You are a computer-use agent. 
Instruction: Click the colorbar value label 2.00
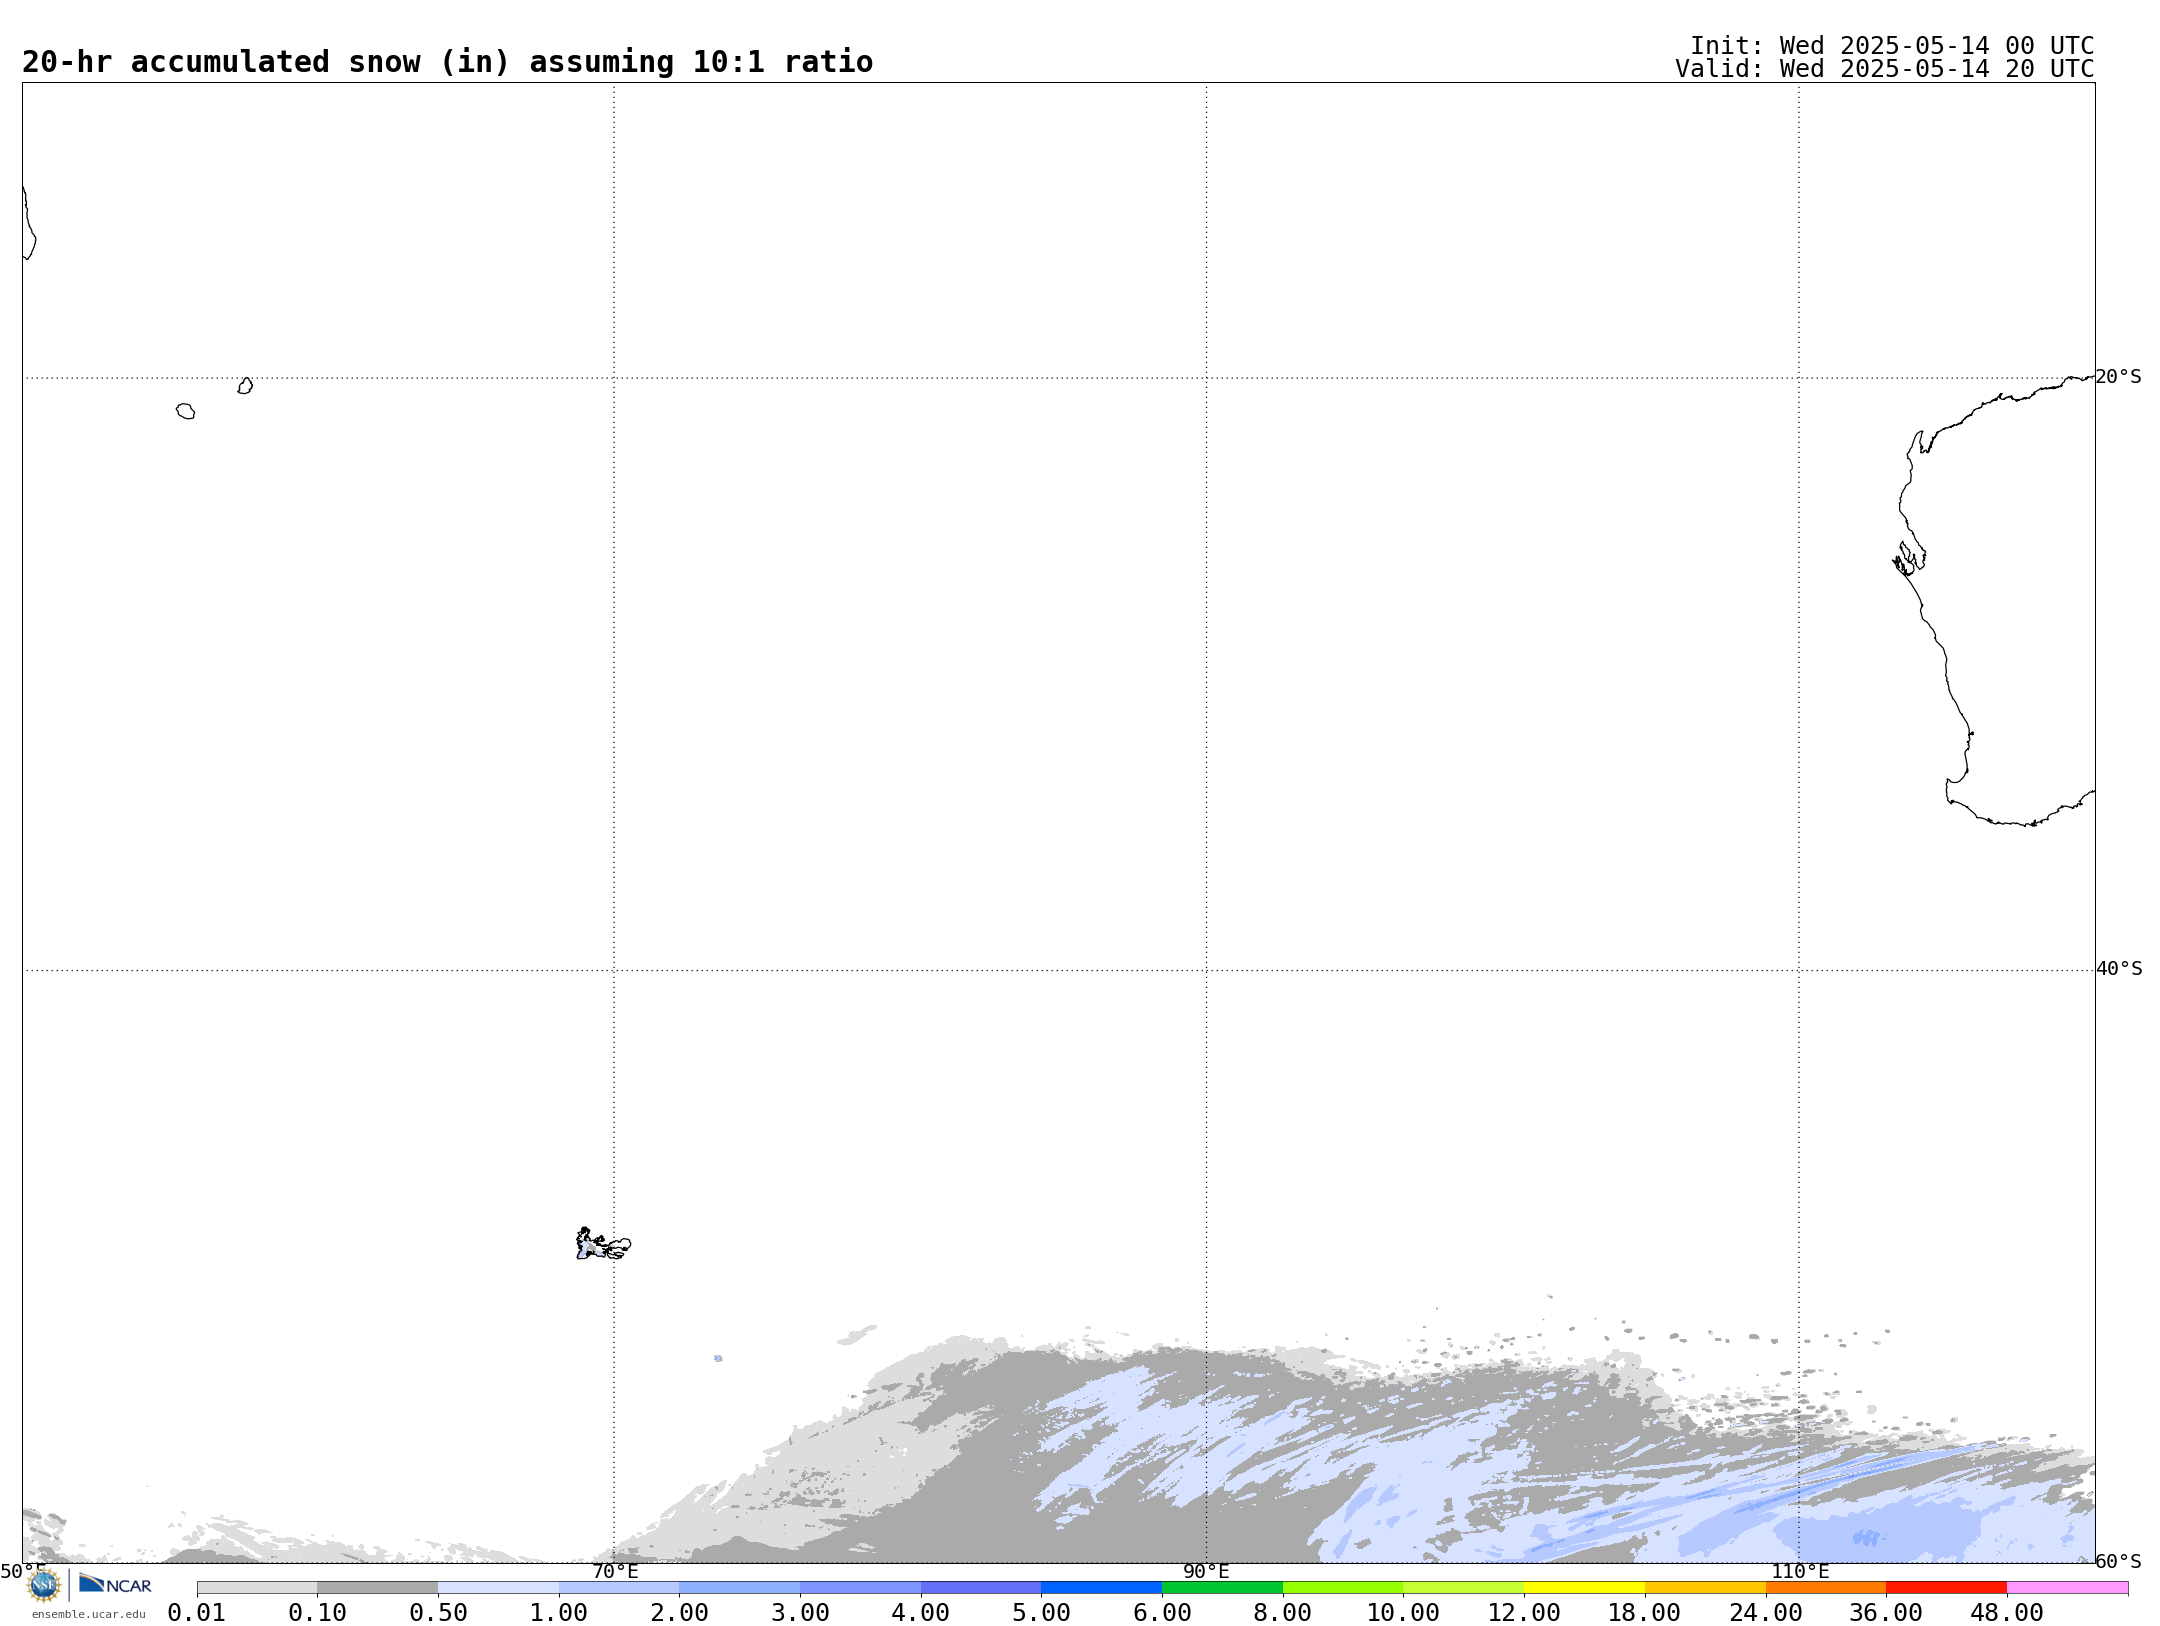click(x=679, y=1613)
